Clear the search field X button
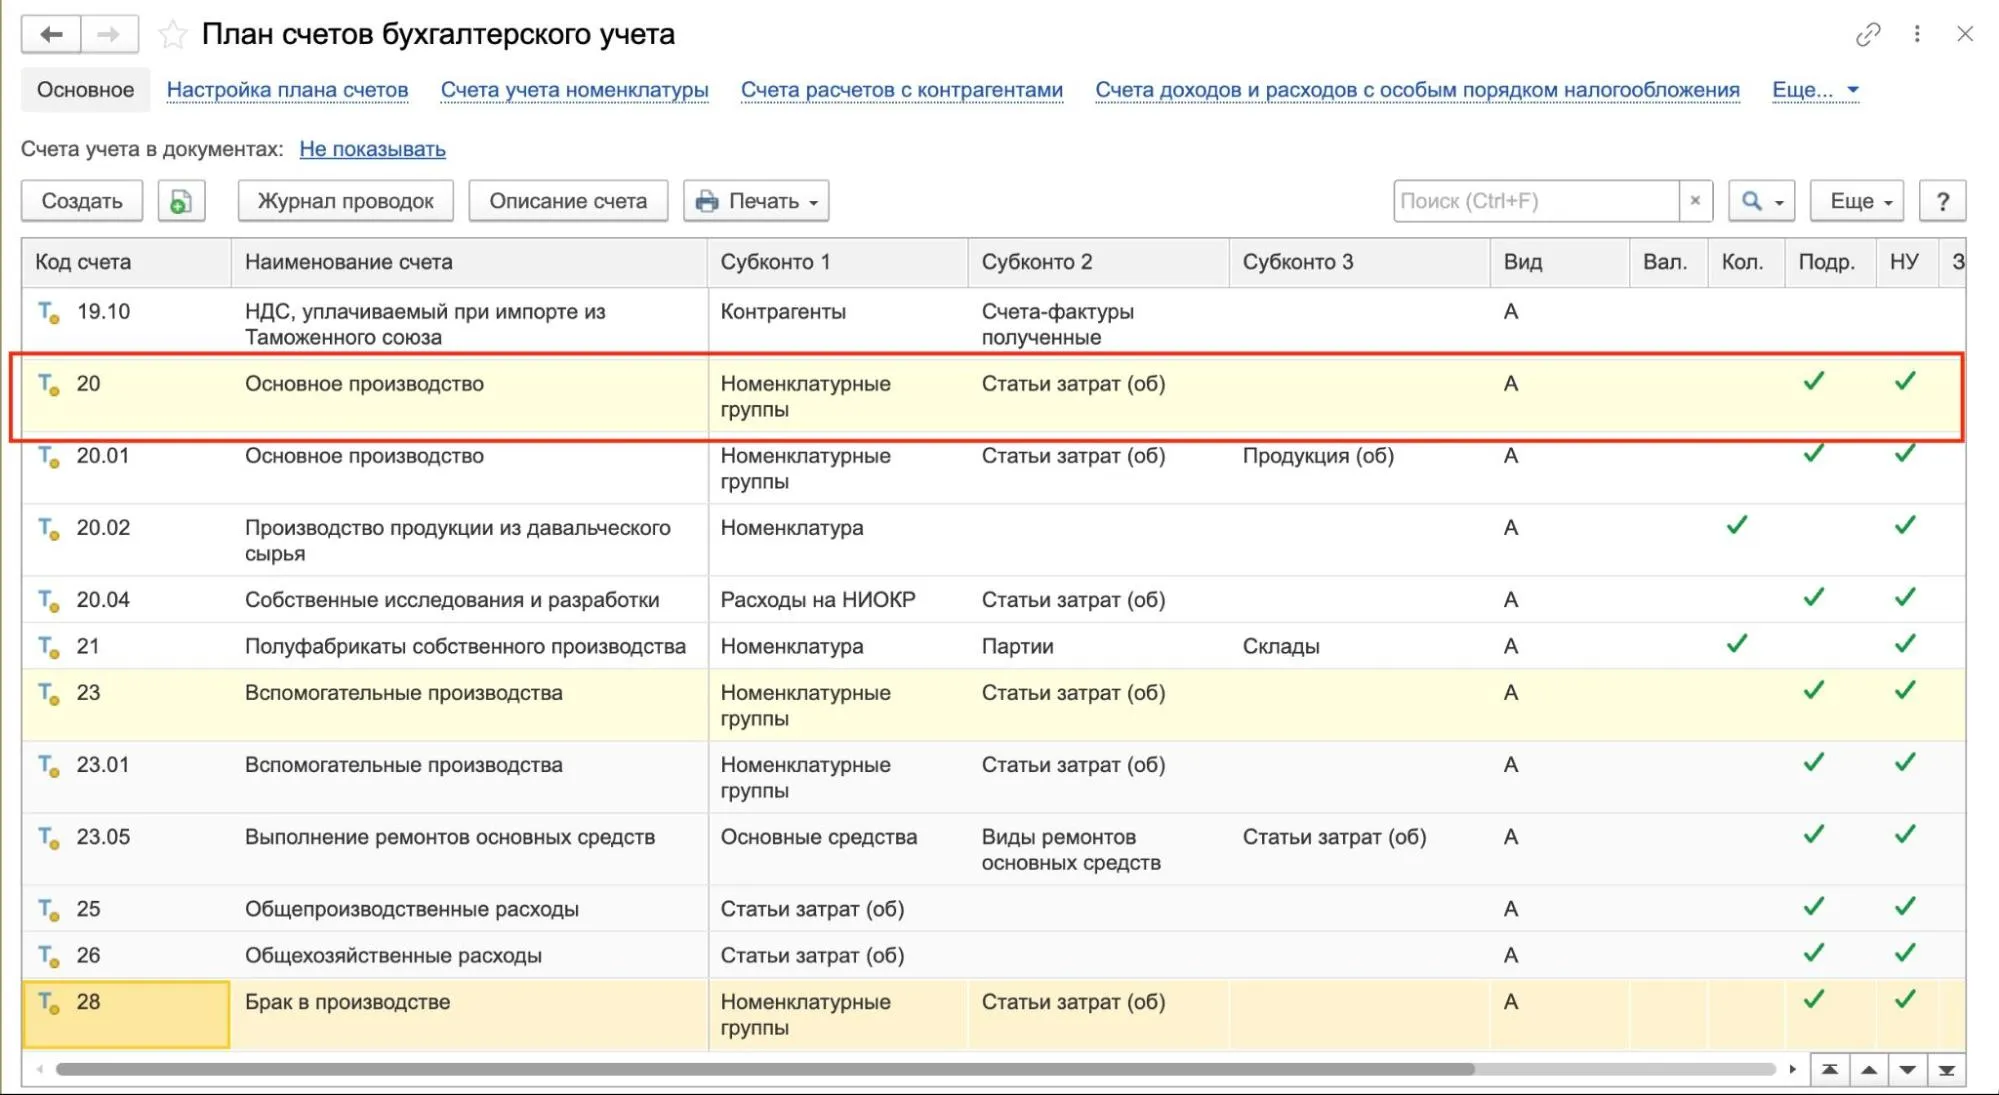Image resolution: width=1999 pixels, height=1095 pixels. 1695,201
